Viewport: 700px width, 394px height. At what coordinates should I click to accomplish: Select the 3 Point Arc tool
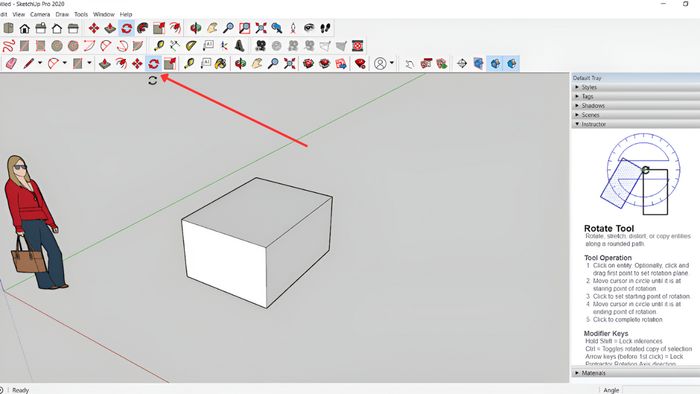pos(122,46)
